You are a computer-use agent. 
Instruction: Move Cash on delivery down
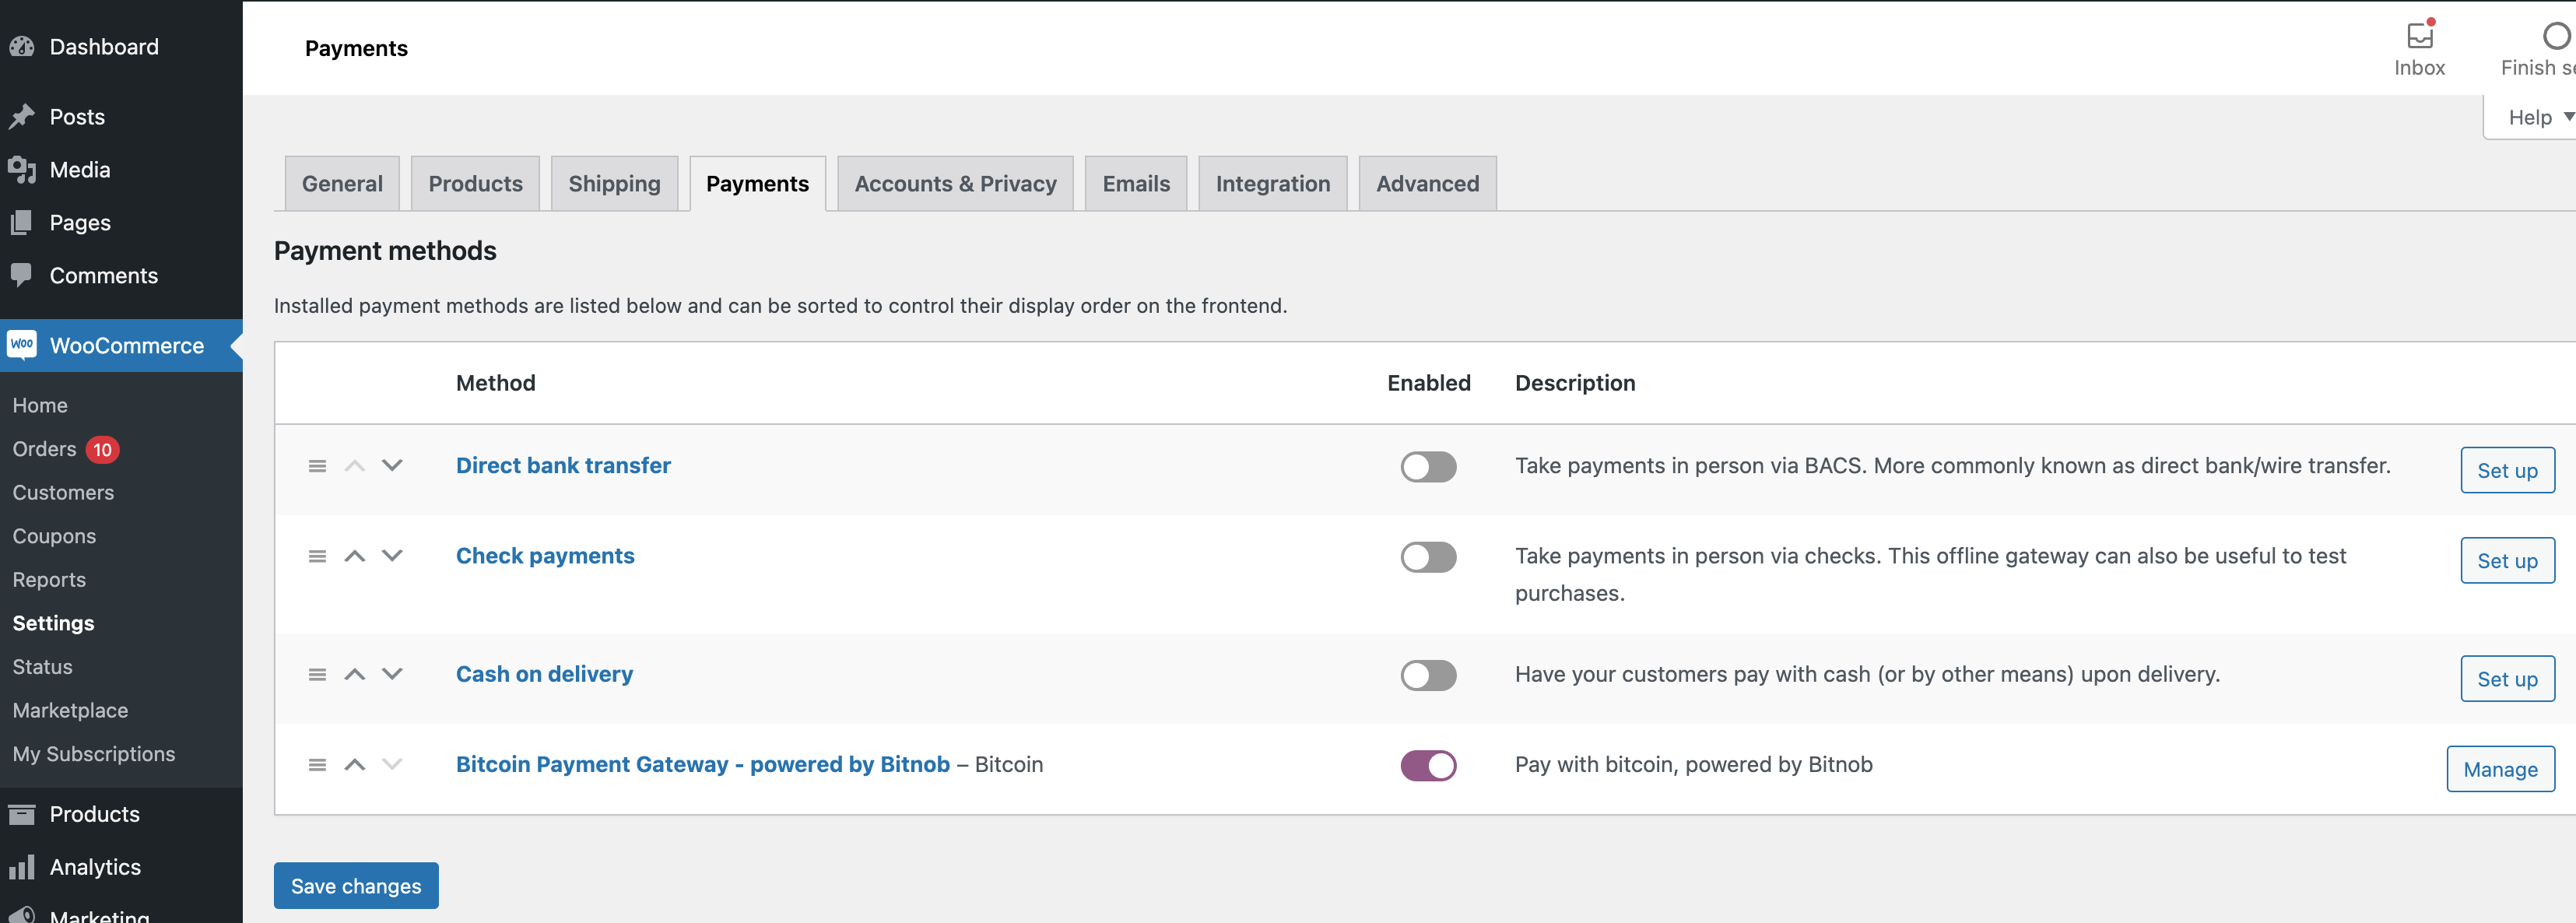392,675
